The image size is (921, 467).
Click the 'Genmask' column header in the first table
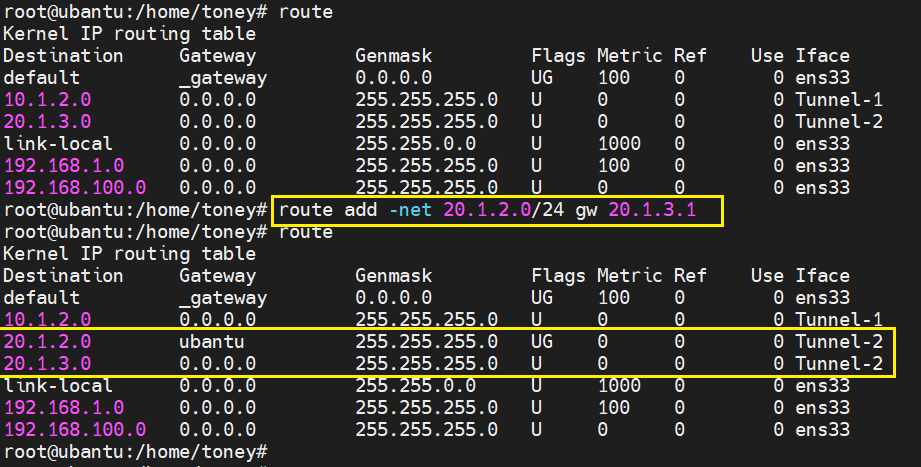coord(394,56)
